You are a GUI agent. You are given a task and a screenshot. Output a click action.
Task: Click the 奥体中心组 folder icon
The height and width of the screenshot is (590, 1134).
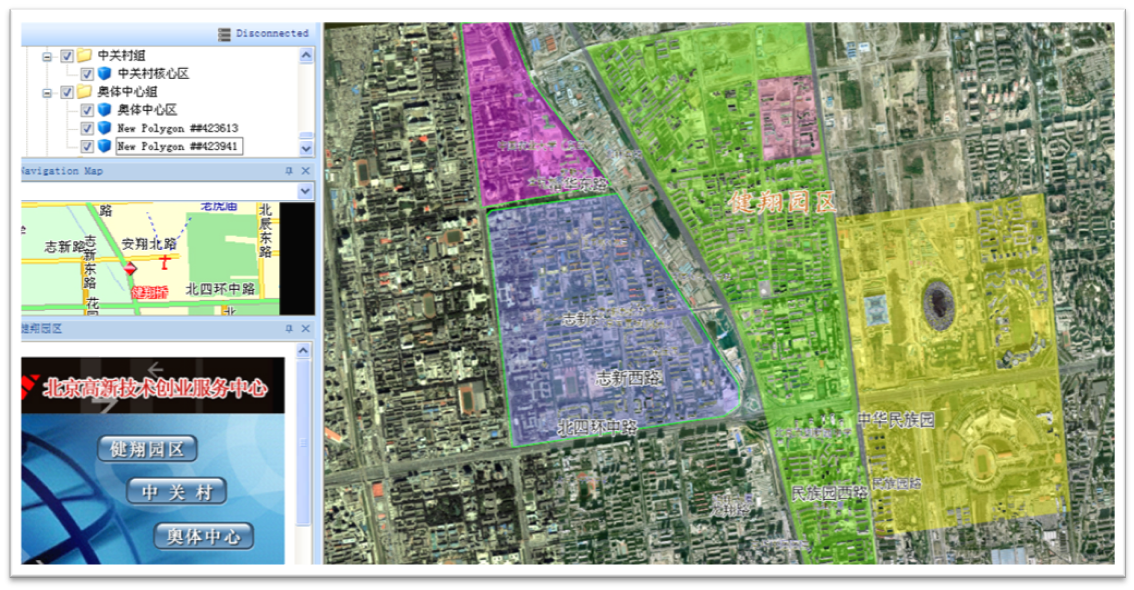(84, 92)
